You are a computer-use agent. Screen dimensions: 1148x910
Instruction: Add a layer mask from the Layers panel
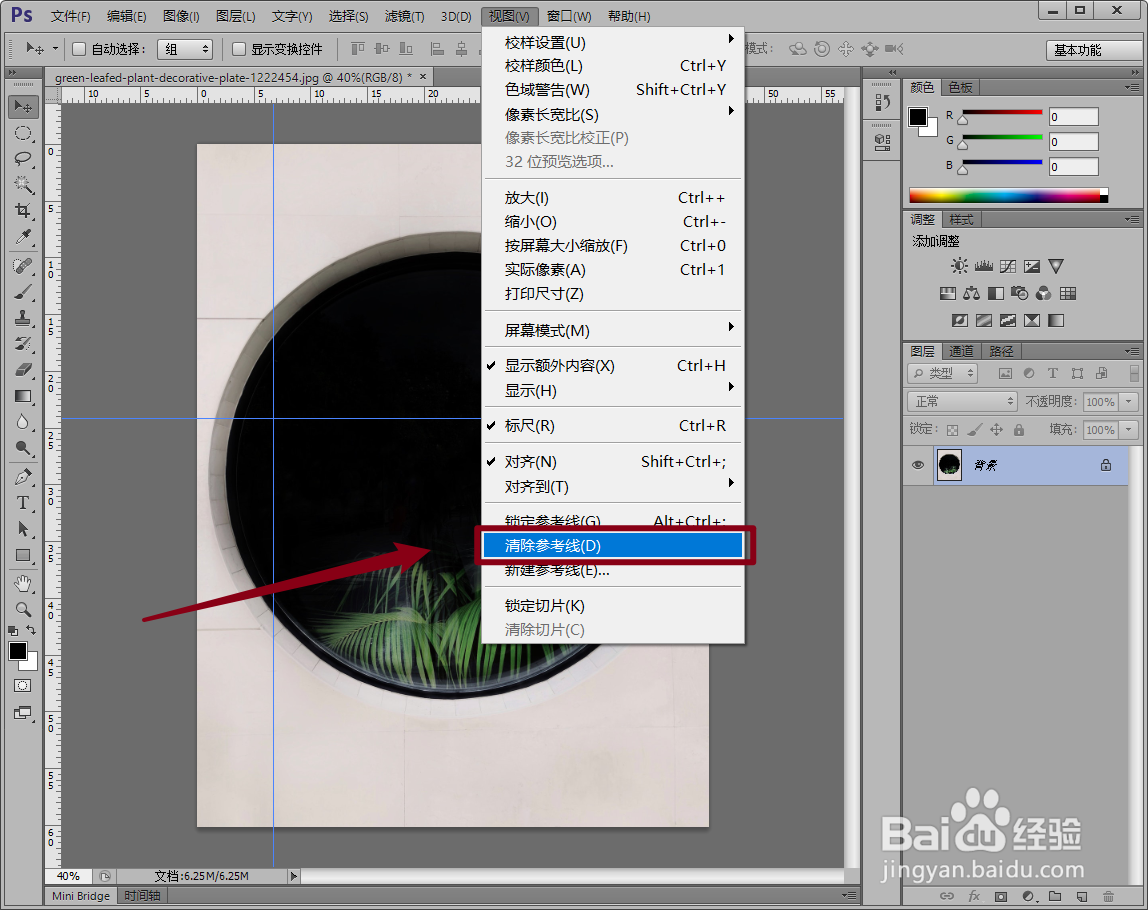(x=1001, y=896)
